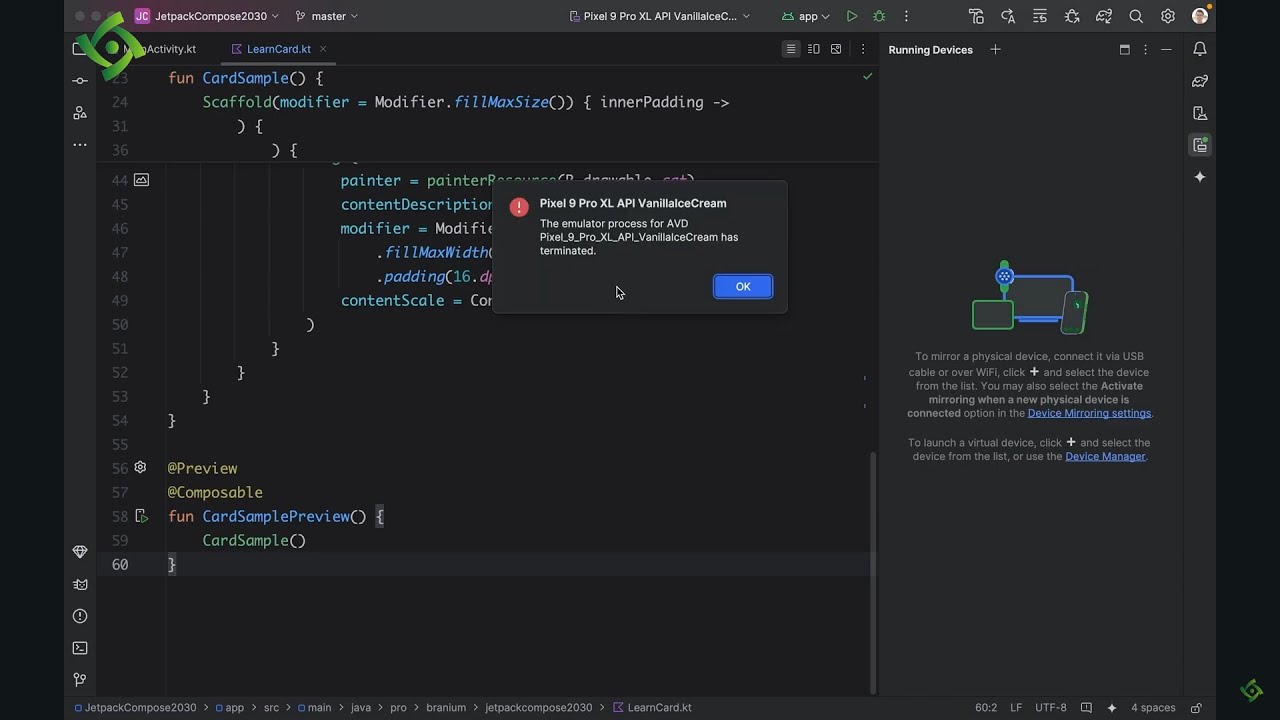This screenshot has height=720, width=1280.
Task: Open the Problems tool window icon
Action: pyautogui.click(x=80, y=616)
